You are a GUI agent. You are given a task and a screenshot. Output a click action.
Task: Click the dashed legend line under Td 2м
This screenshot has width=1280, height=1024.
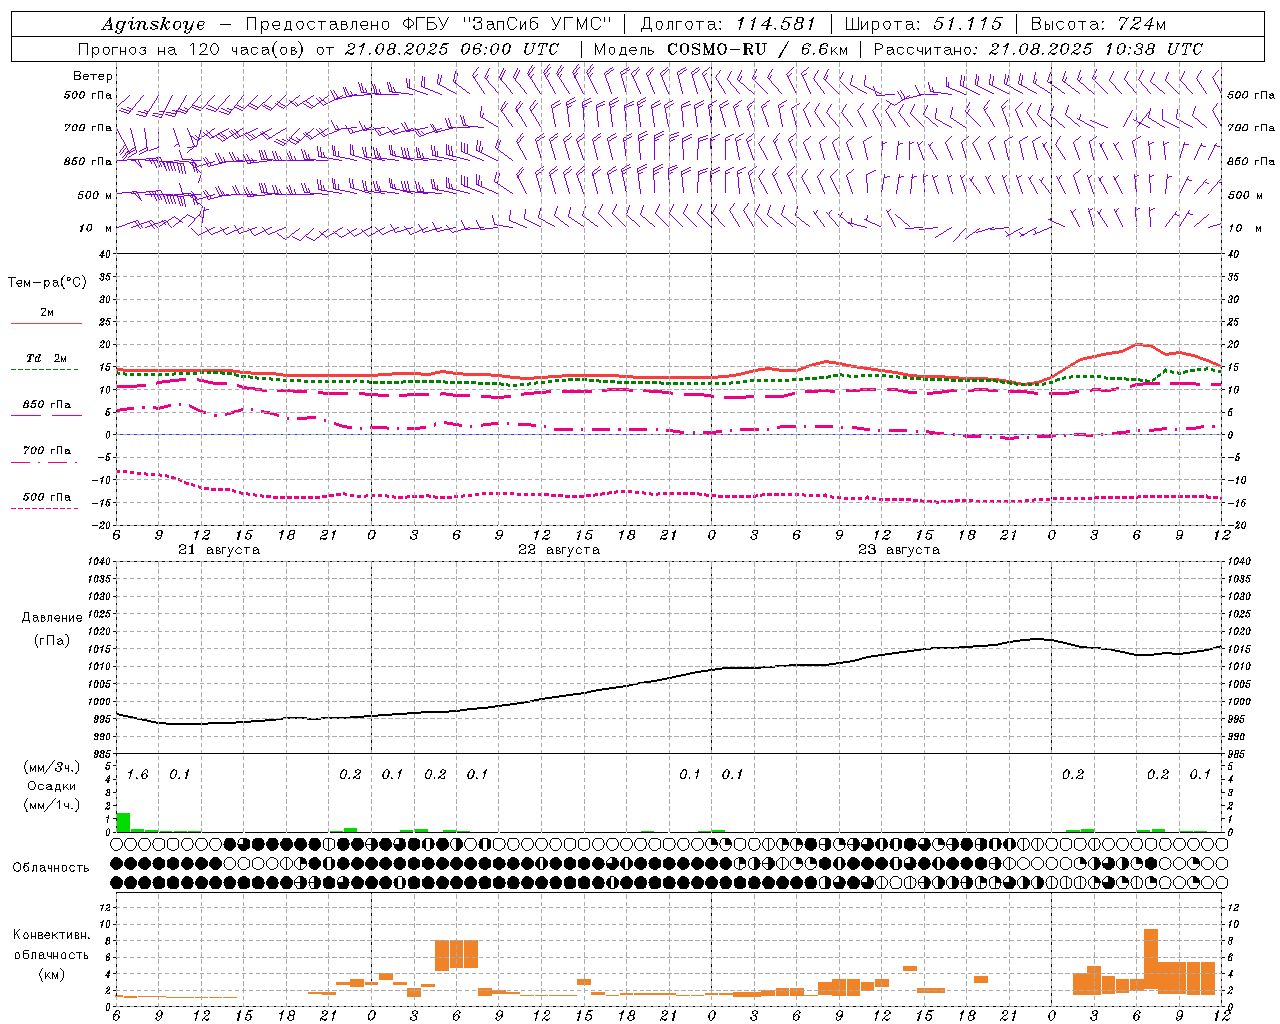45,369
